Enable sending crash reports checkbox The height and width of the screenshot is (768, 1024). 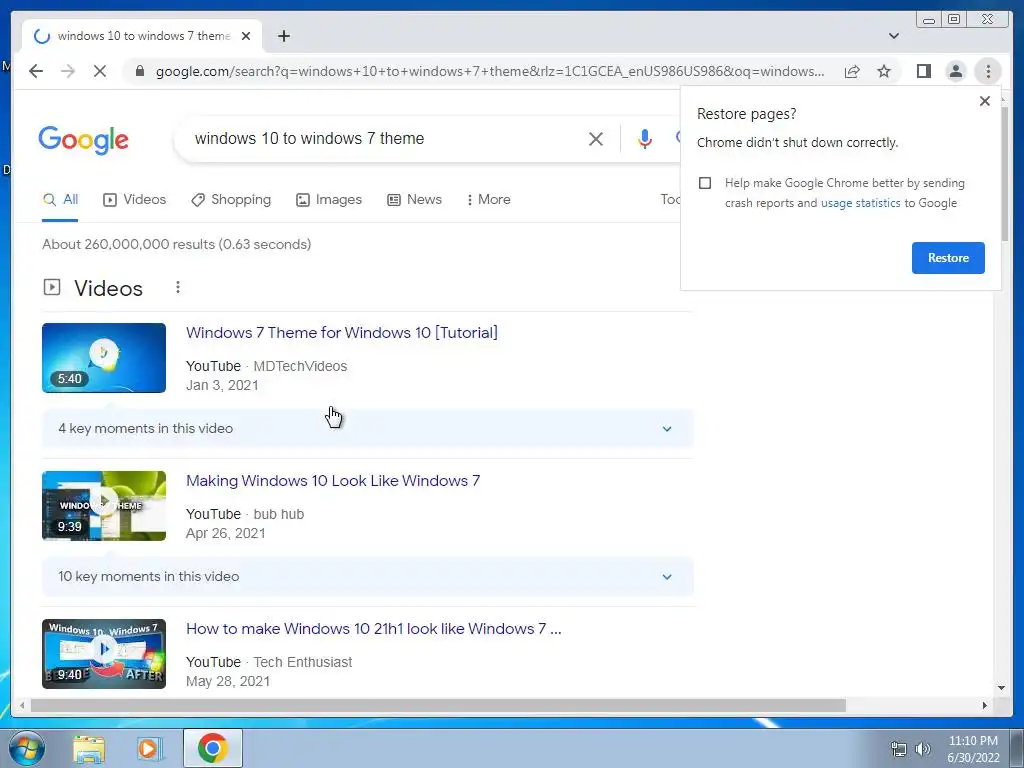click(705, 183)
